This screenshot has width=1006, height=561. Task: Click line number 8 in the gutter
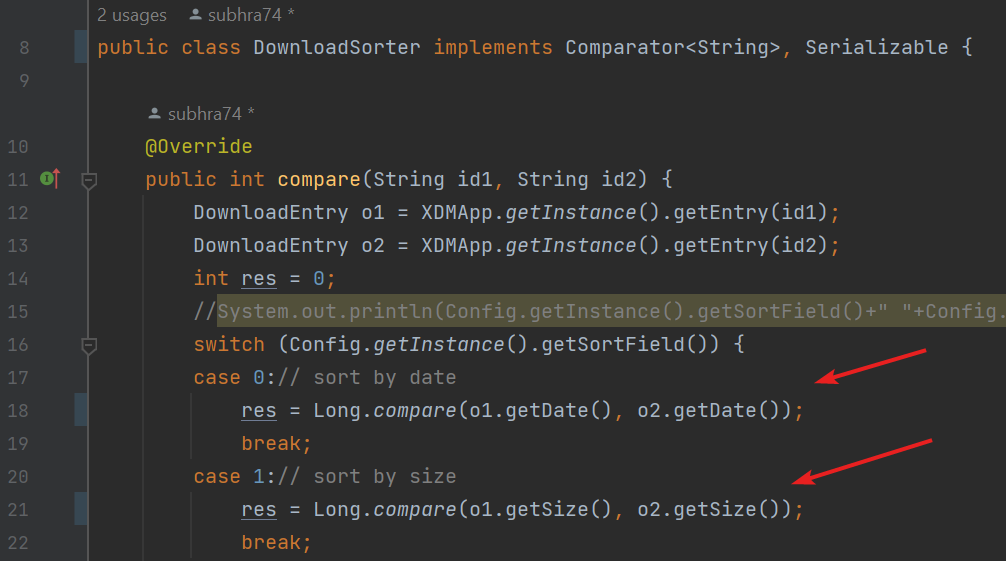pos(24,47)
